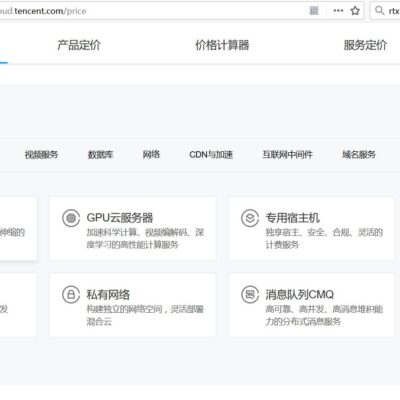This screenshot has width=400, height=400.
Task: Select the CDN与加速 category
Action: click(x=211, y=154)
